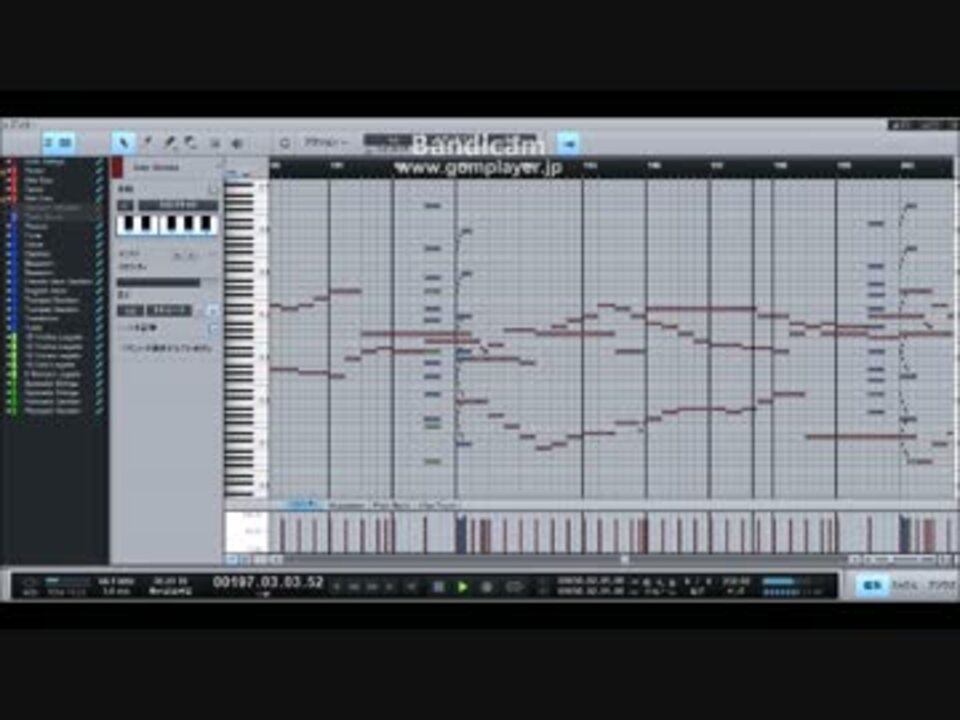Click the Record button in the transport
This screenshot has width=960, height=720.
click(x=487, y=587)
